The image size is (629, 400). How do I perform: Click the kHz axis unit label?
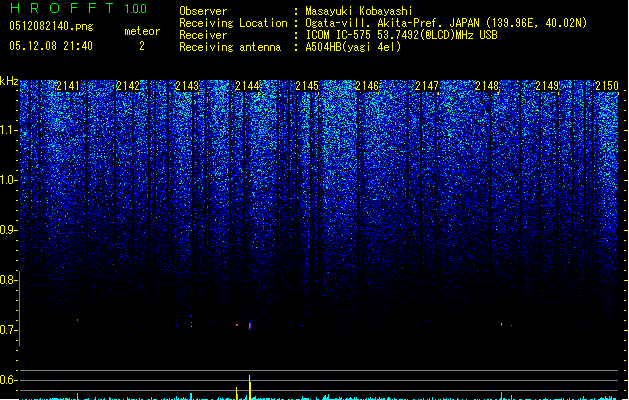coord(9,81)
